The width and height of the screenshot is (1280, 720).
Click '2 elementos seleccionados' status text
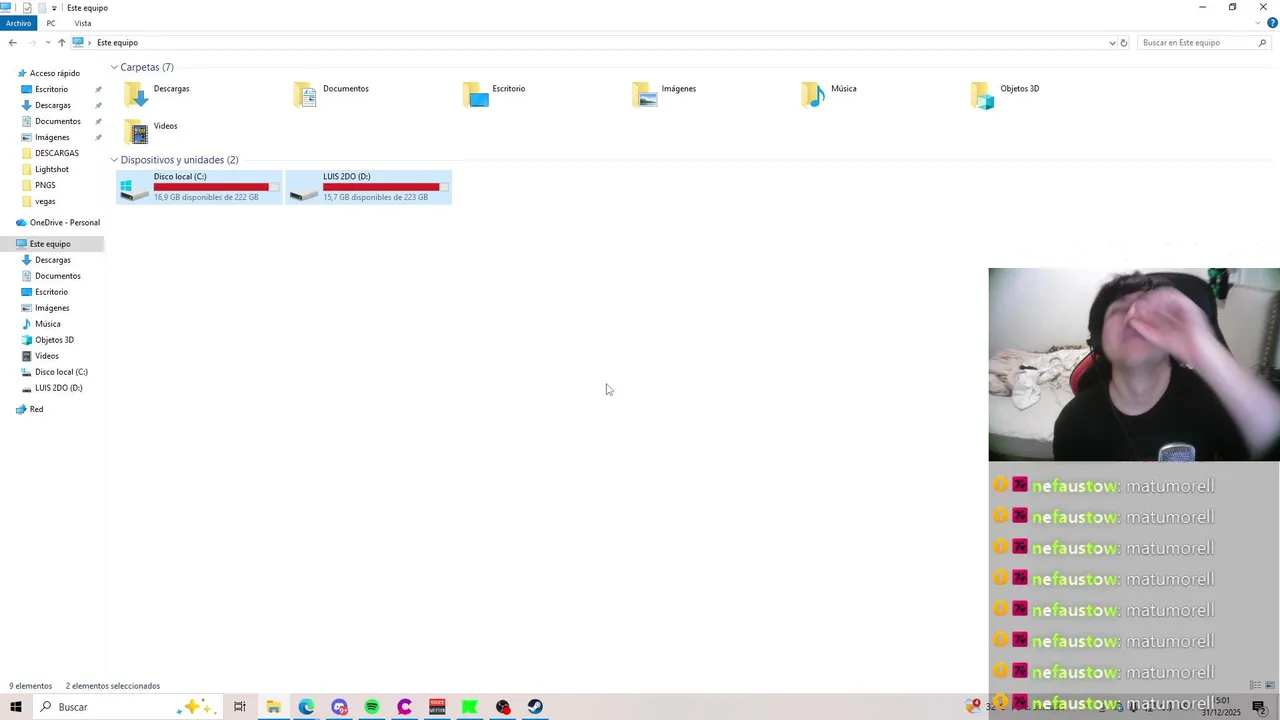tap(113, 686)
